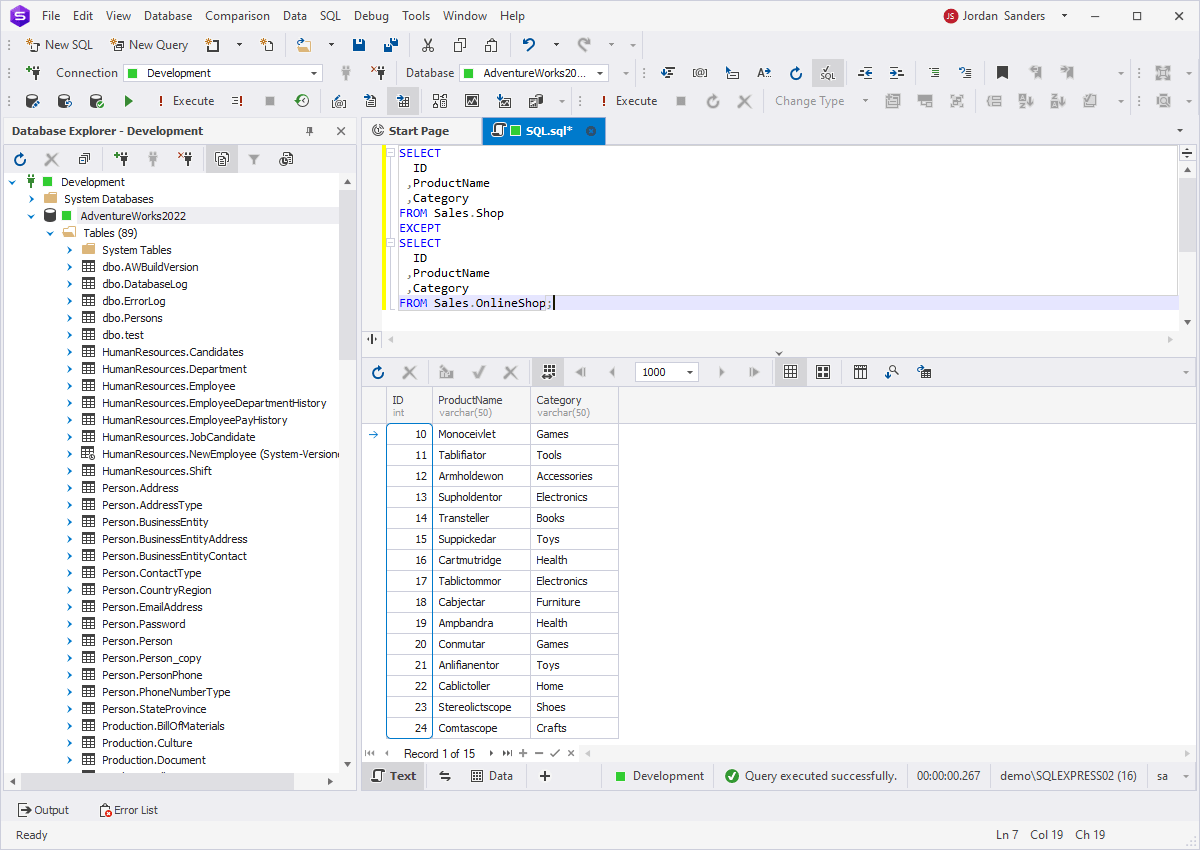Open the File menu
The height and width of the screenshot is (850, 1200).
[x=51, y=16]
